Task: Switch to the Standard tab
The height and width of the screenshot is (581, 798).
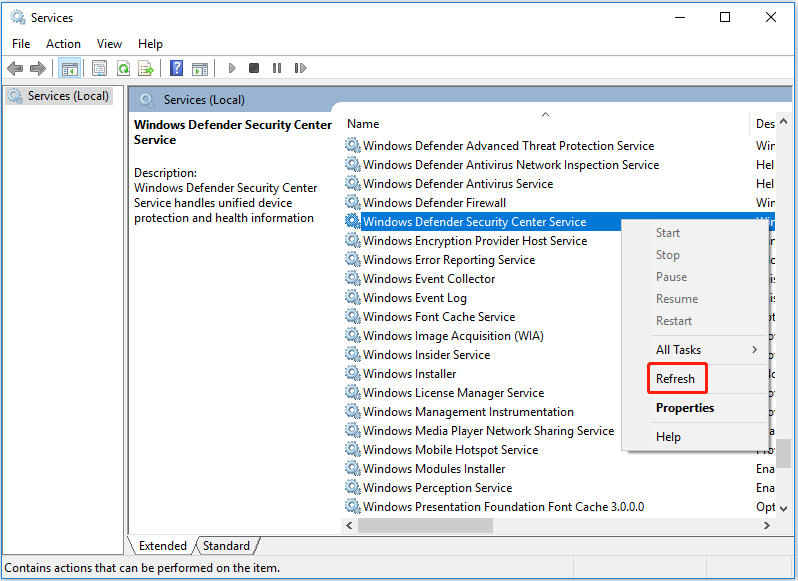Action: click(226, 546)
